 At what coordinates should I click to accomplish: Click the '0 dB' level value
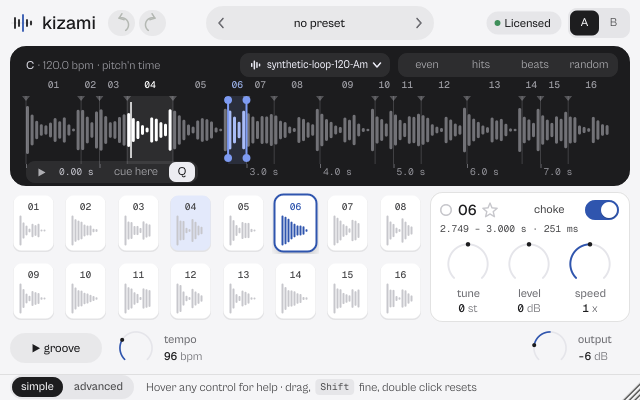(x=529, y=309)
